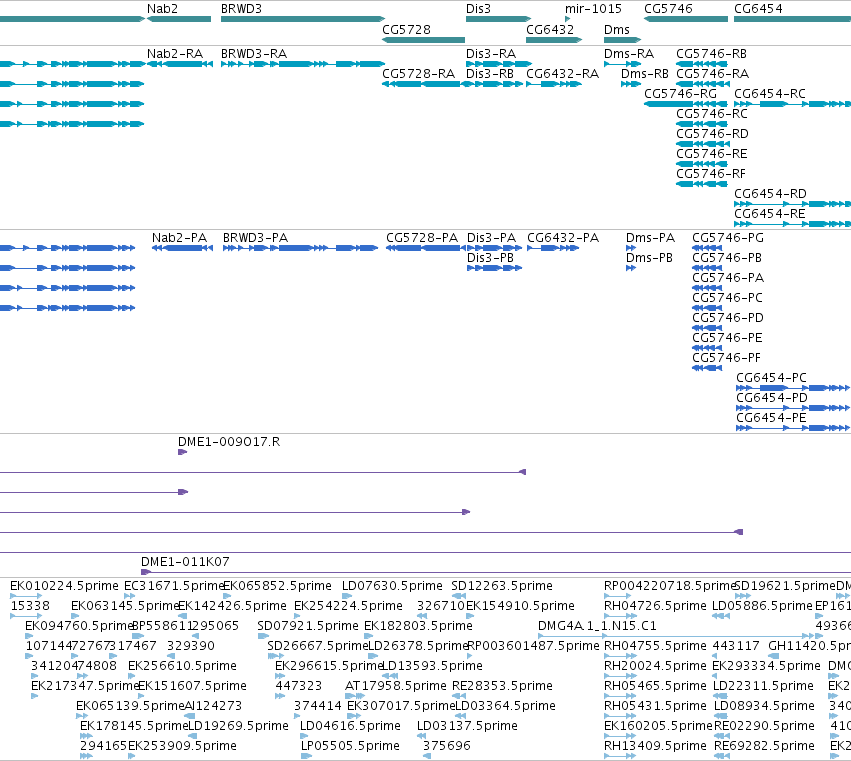Select the AT17958.5prime EST glyph
Viewport: 851px width, 761px height.
[355, 696]
